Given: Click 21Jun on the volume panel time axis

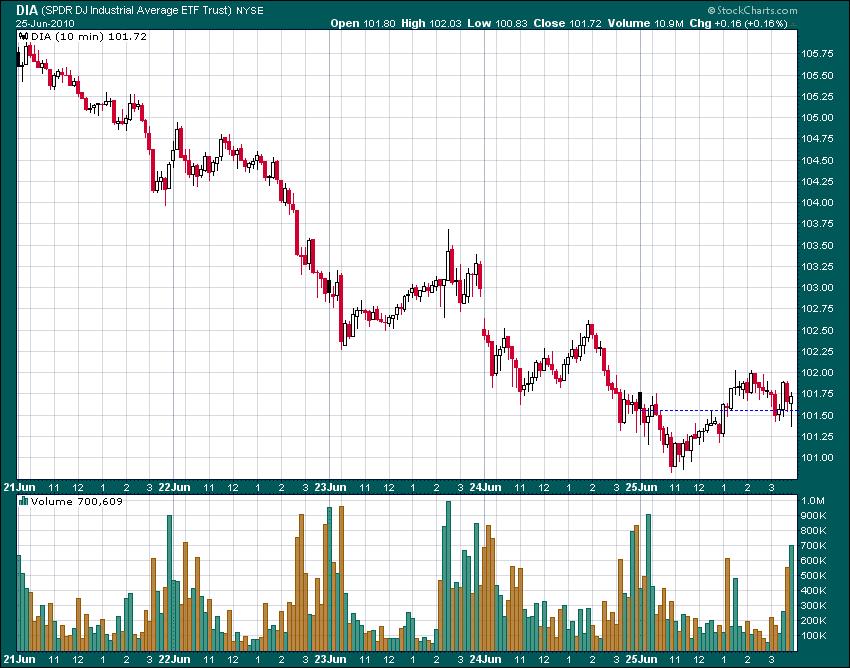Looking at the screenshot, I should (x=19, y=659).
